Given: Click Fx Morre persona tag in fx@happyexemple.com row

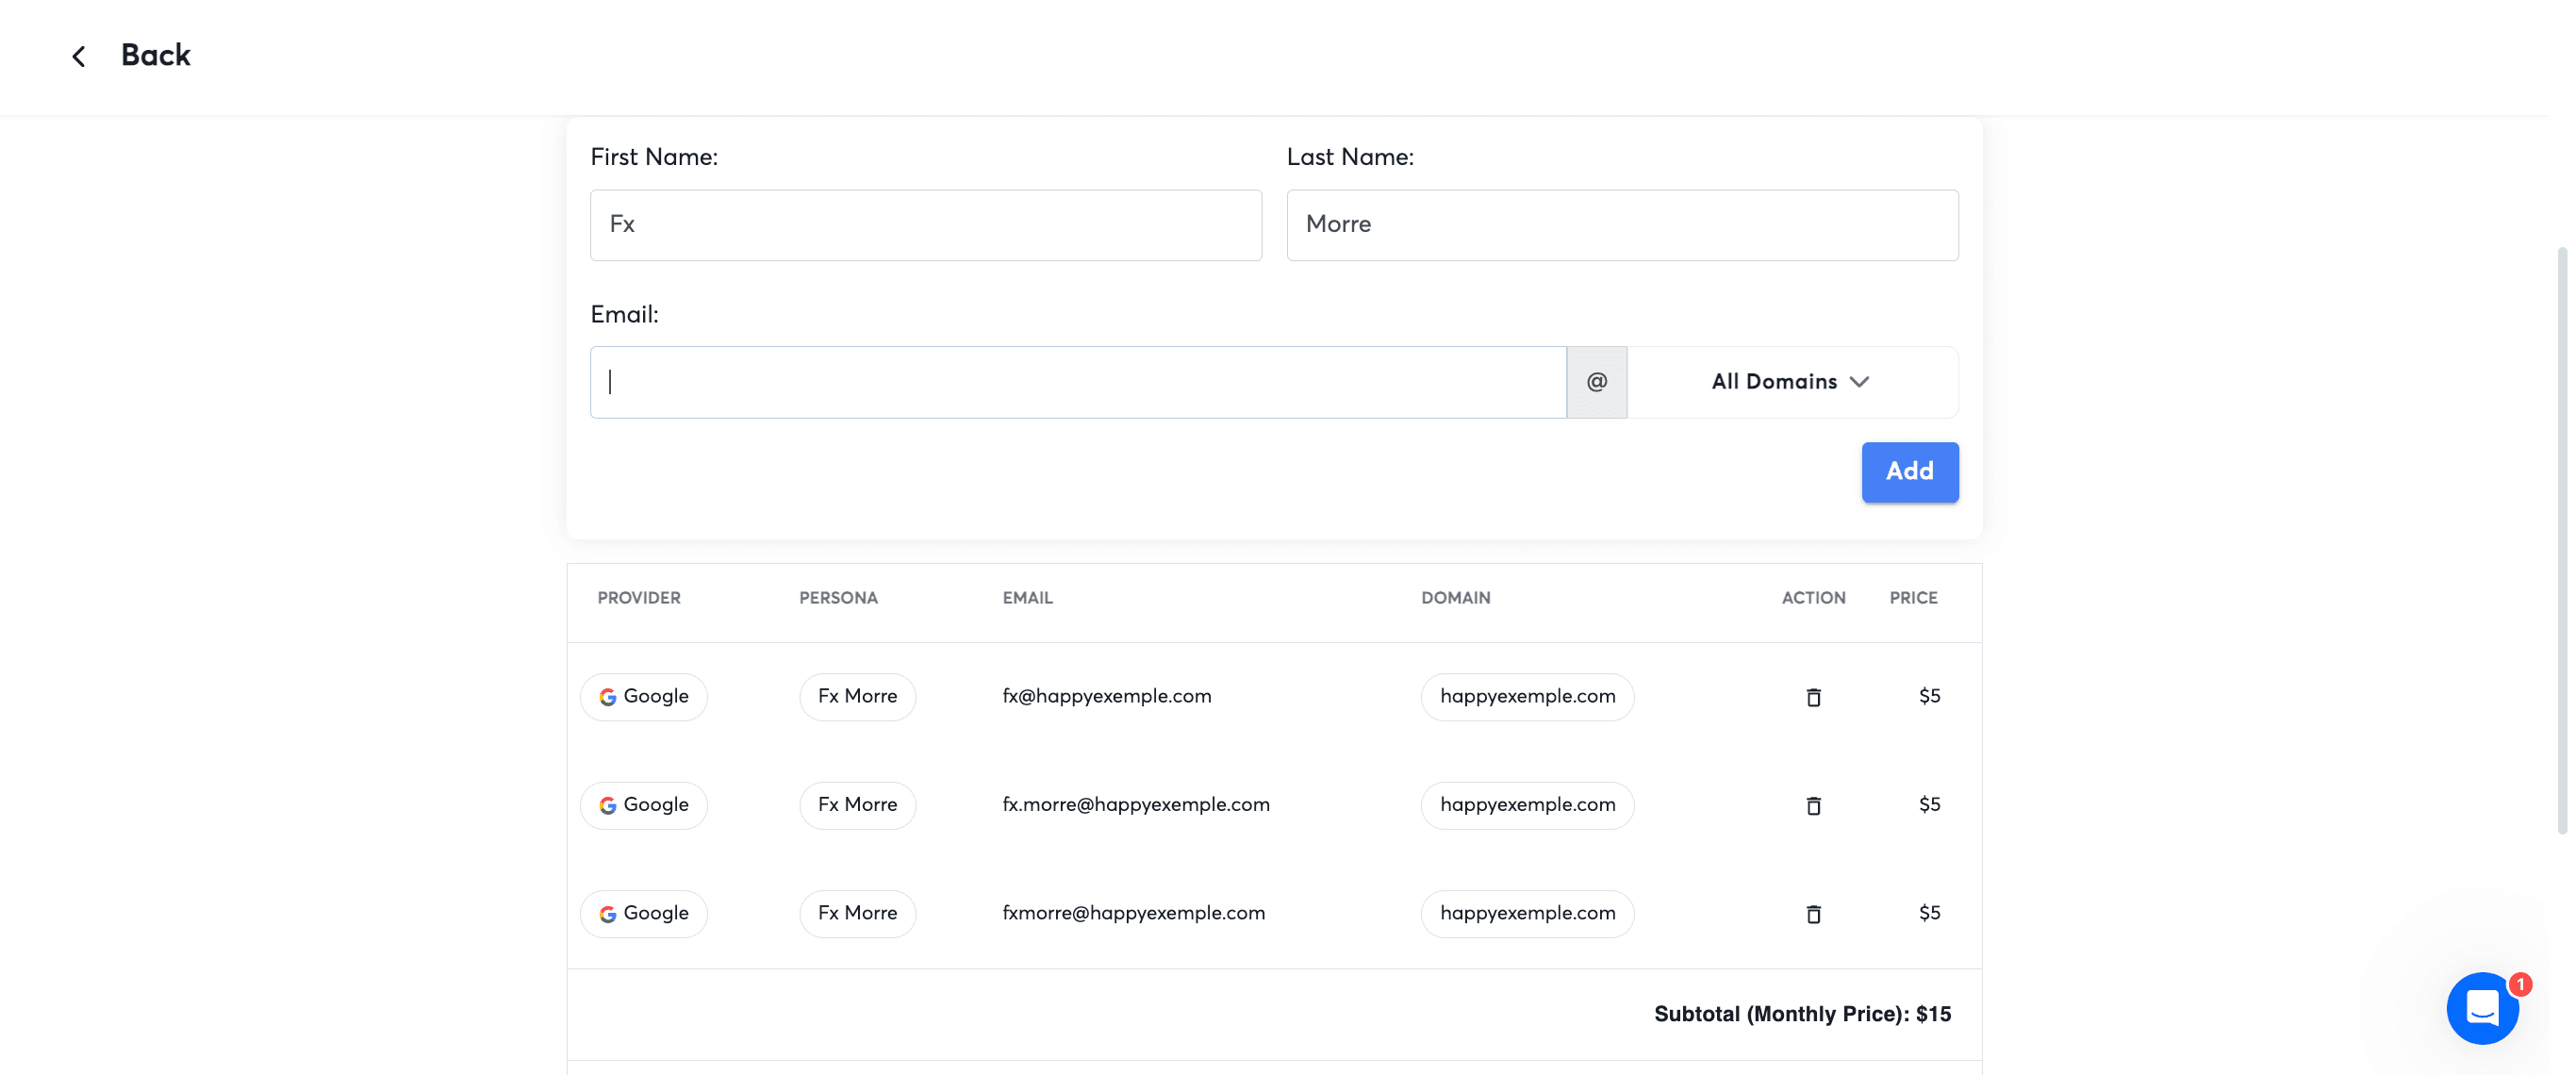Looking at the screenshot, I should (x=857, y=697).
